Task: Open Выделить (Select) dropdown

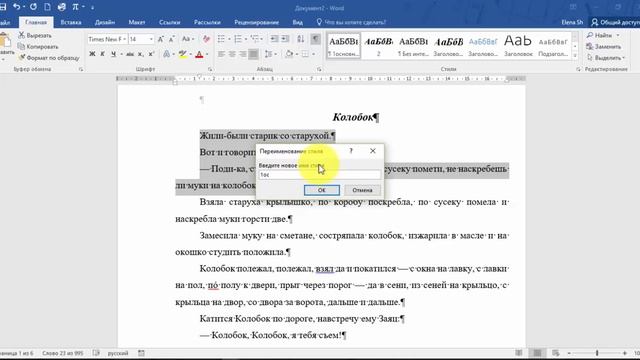Action: (606, 58)
